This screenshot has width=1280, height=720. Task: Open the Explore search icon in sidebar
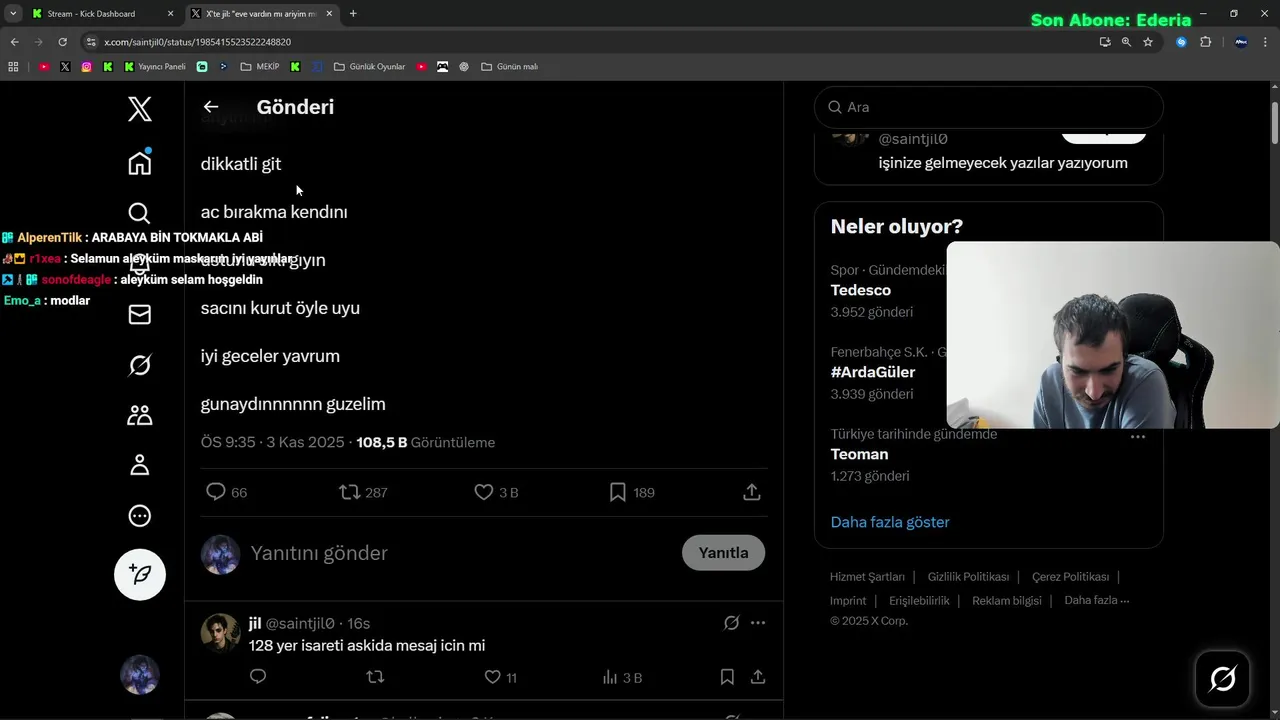click(140, 213)
